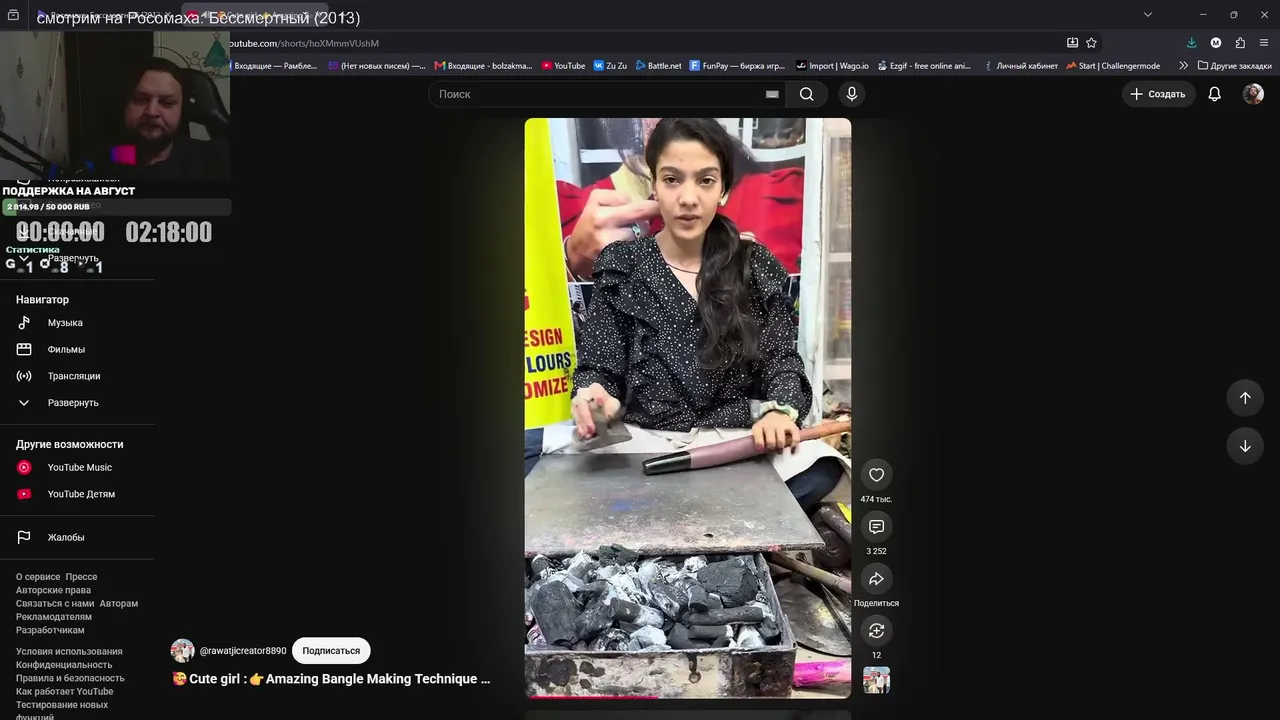
Task: Open the Входящие — Рамблер bookmark
Action: pyautogui.click(x=274, y=66)
